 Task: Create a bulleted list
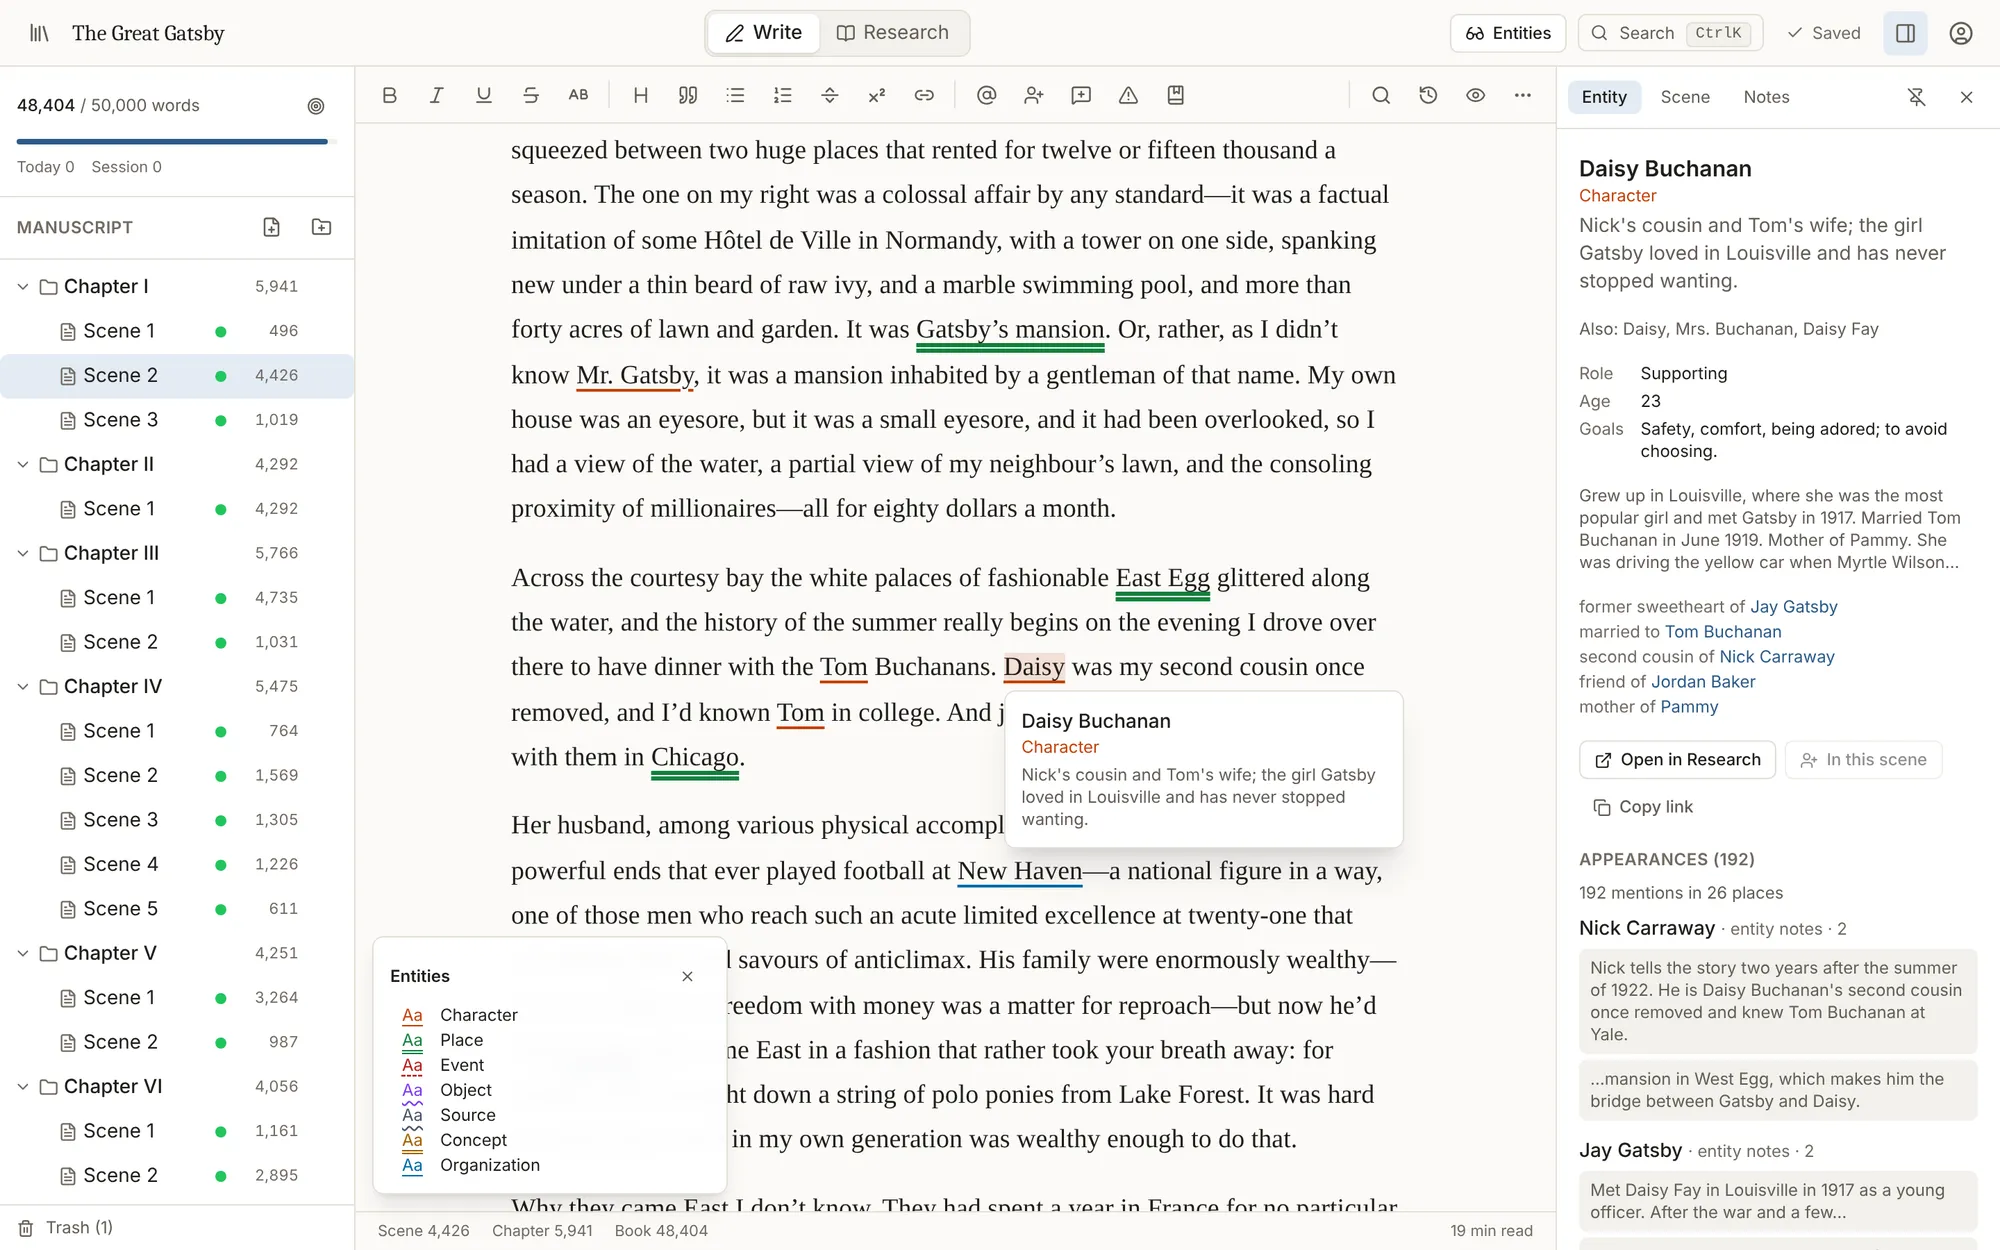735,95
